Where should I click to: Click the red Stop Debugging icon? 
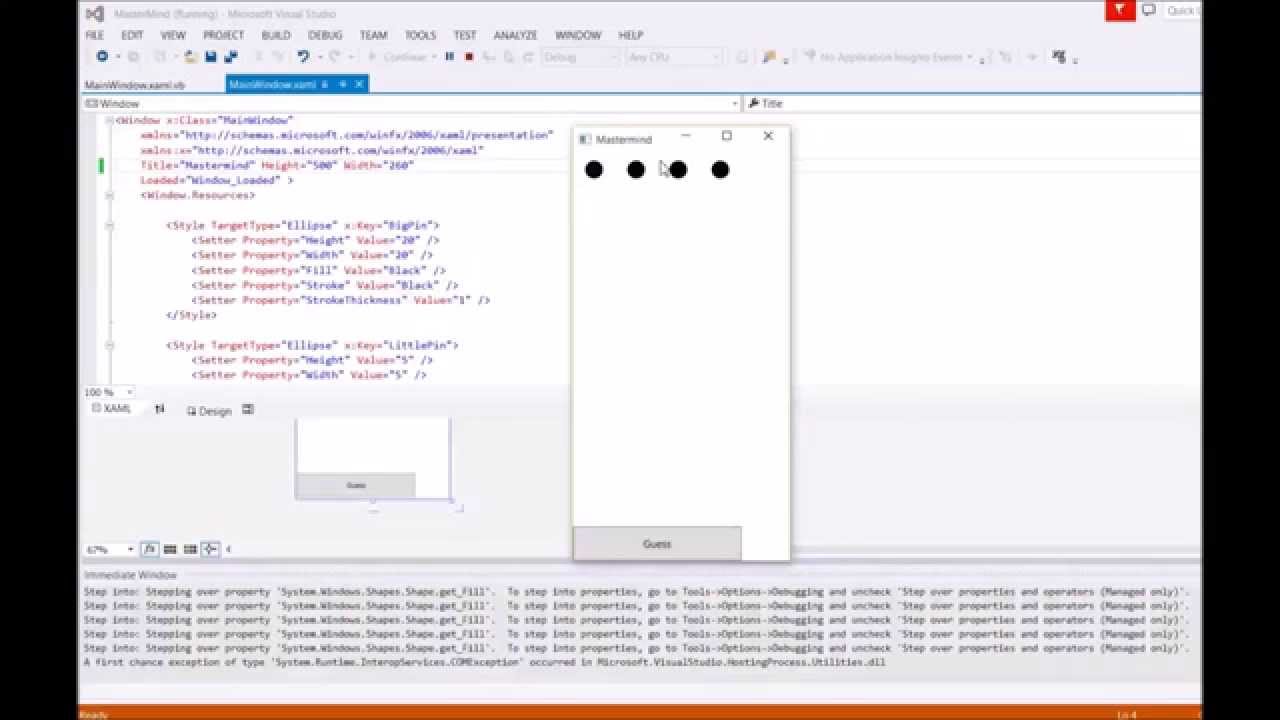[468, 57]
